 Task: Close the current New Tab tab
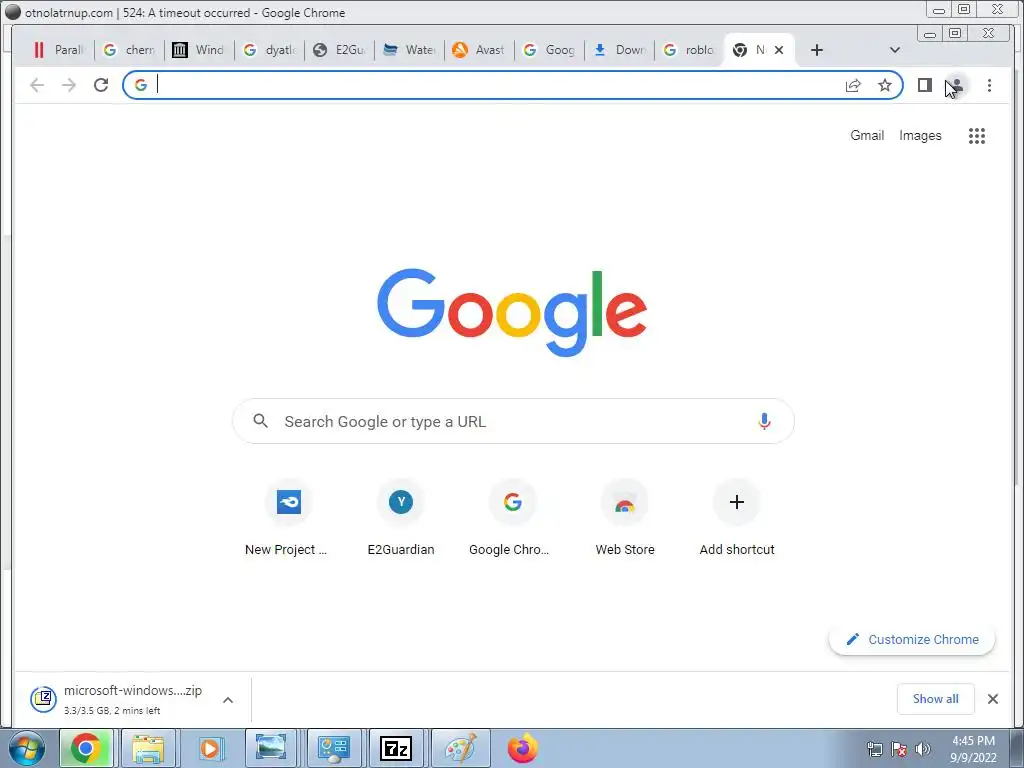[x=778, y=50]
